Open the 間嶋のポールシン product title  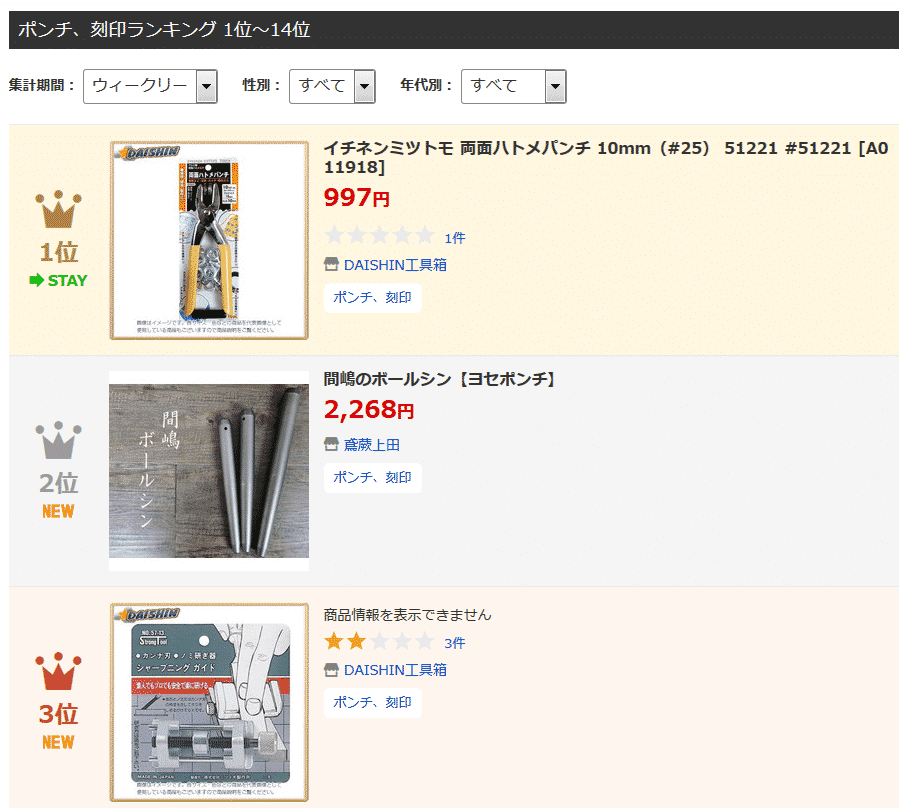coord(439,379)
